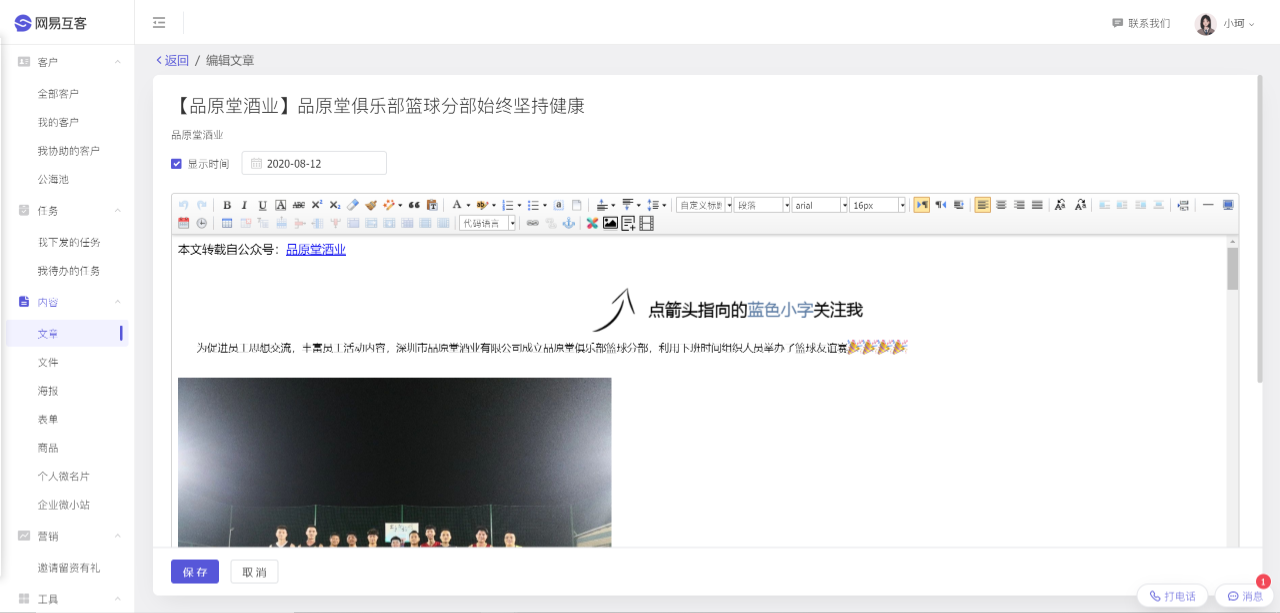The image size is (1280, 613).
Task: Open the 海报 content page
Action: [48, 390]
